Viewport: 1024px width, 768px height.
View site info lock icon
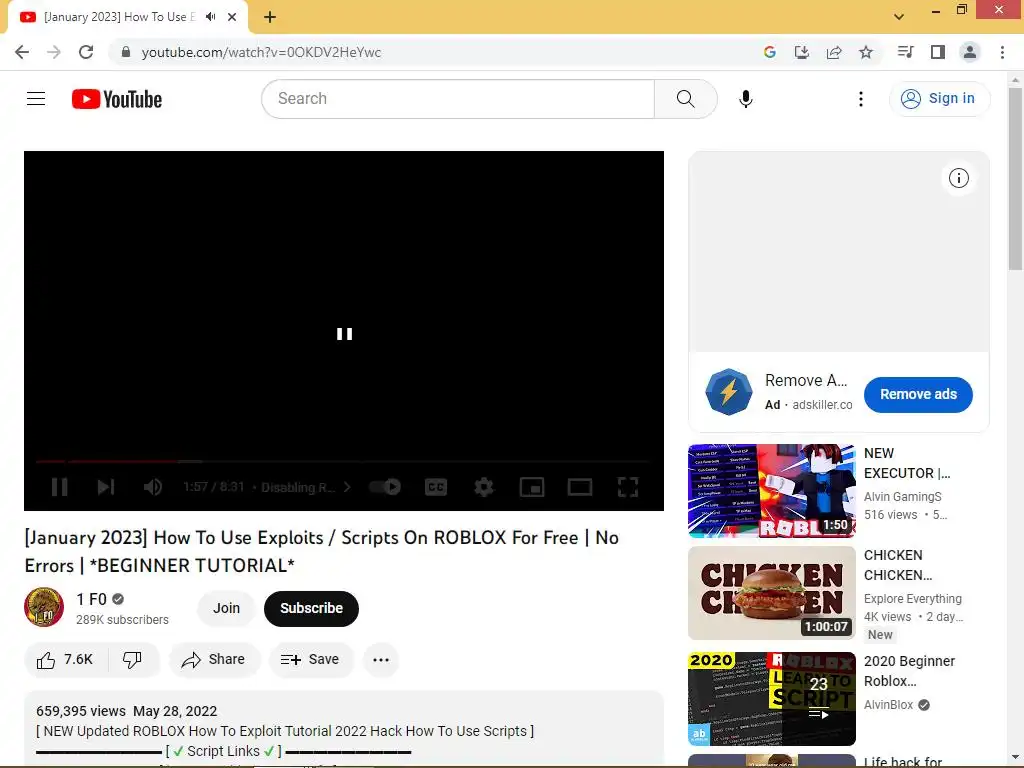click(x=125, y=52)
